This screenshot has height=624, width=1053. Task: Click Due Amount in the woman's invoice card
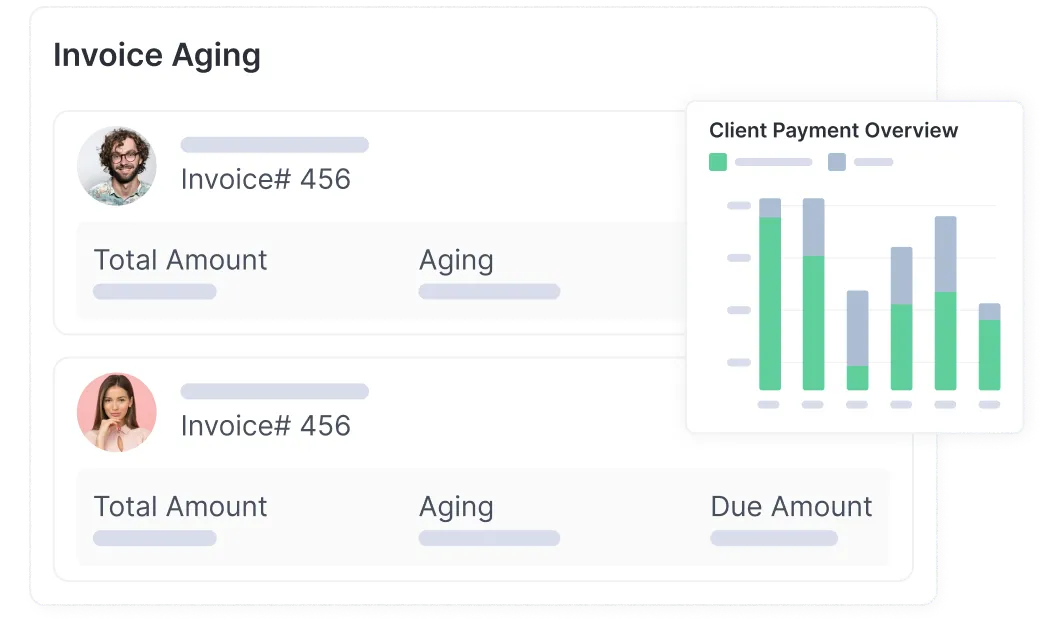[x=791, y=506]
